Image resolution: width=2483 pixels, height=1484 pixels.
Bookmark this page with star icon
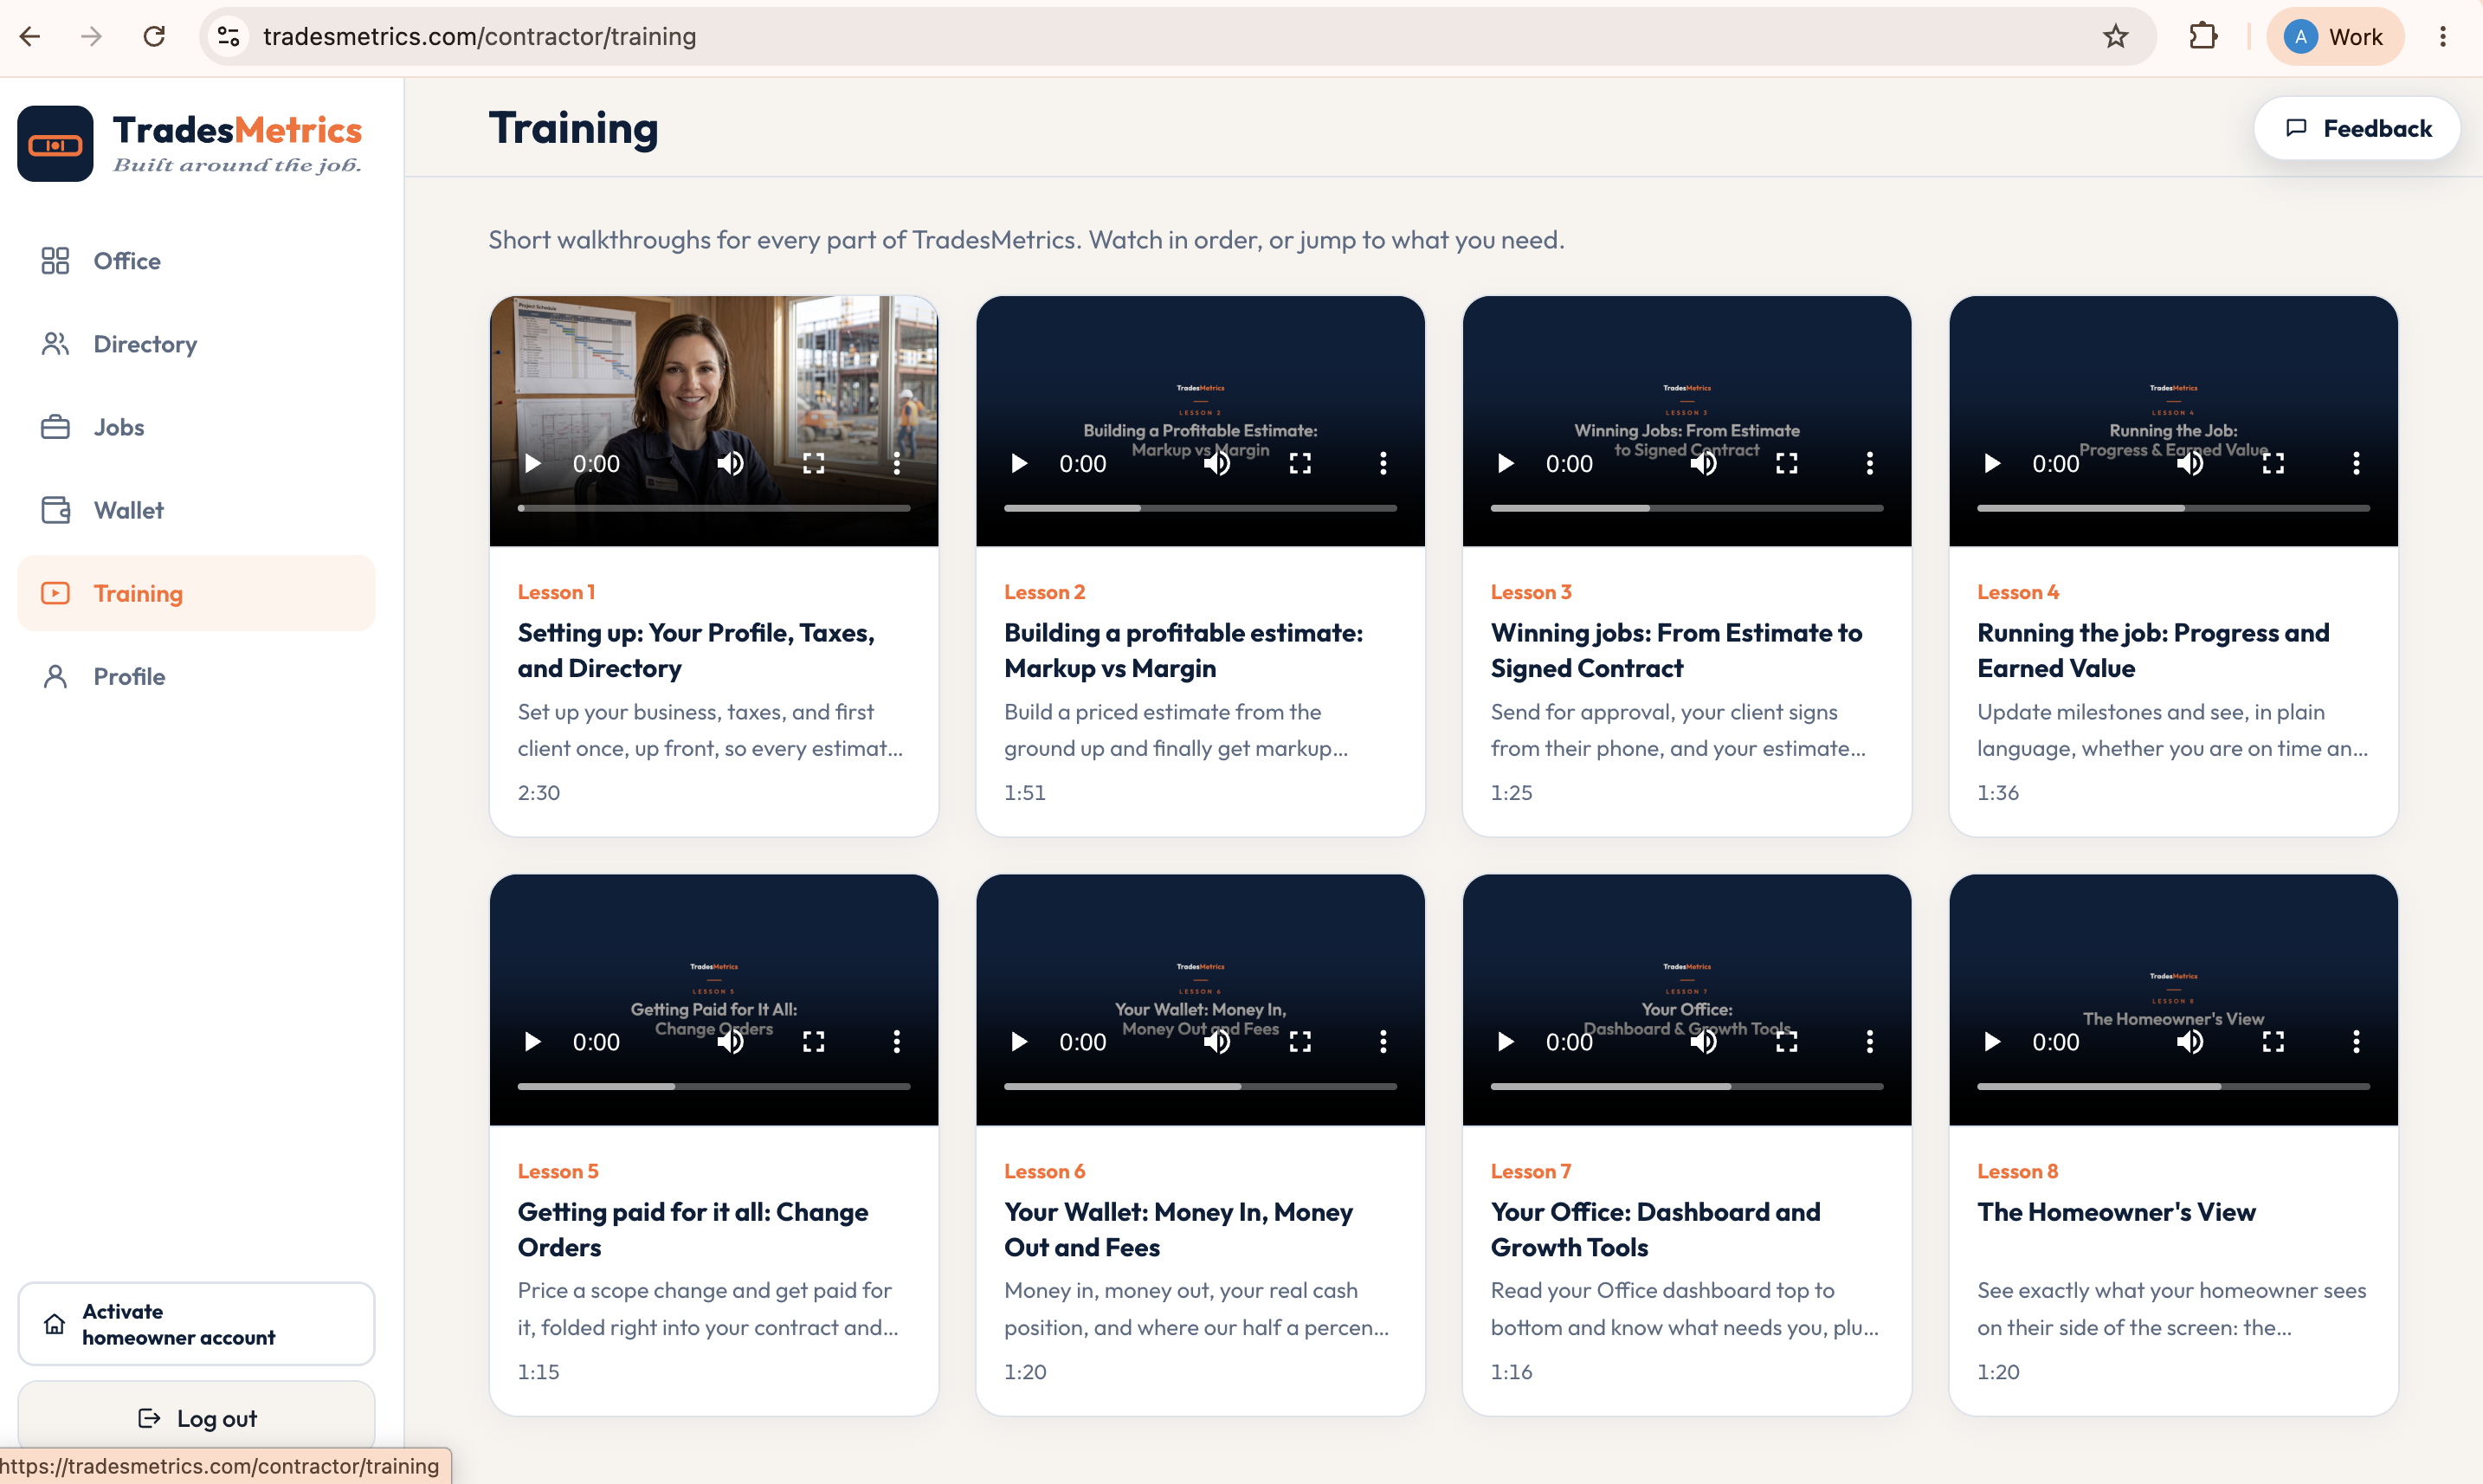(2116, 37)
